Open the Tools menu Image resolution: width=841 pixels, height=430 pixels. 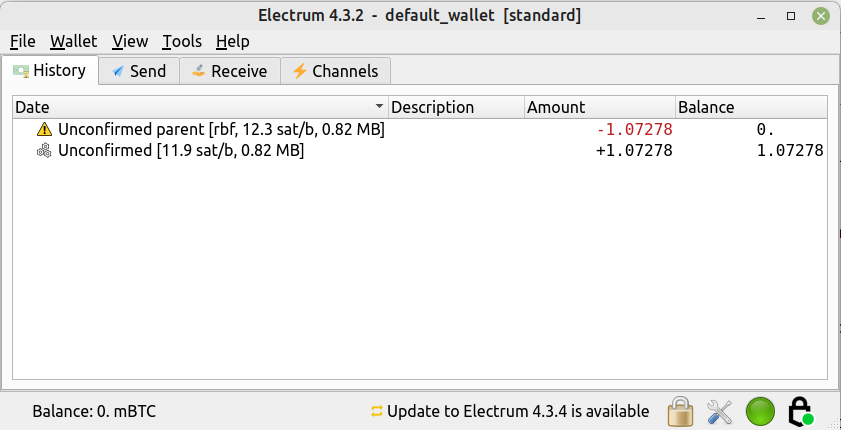point(182,41)
